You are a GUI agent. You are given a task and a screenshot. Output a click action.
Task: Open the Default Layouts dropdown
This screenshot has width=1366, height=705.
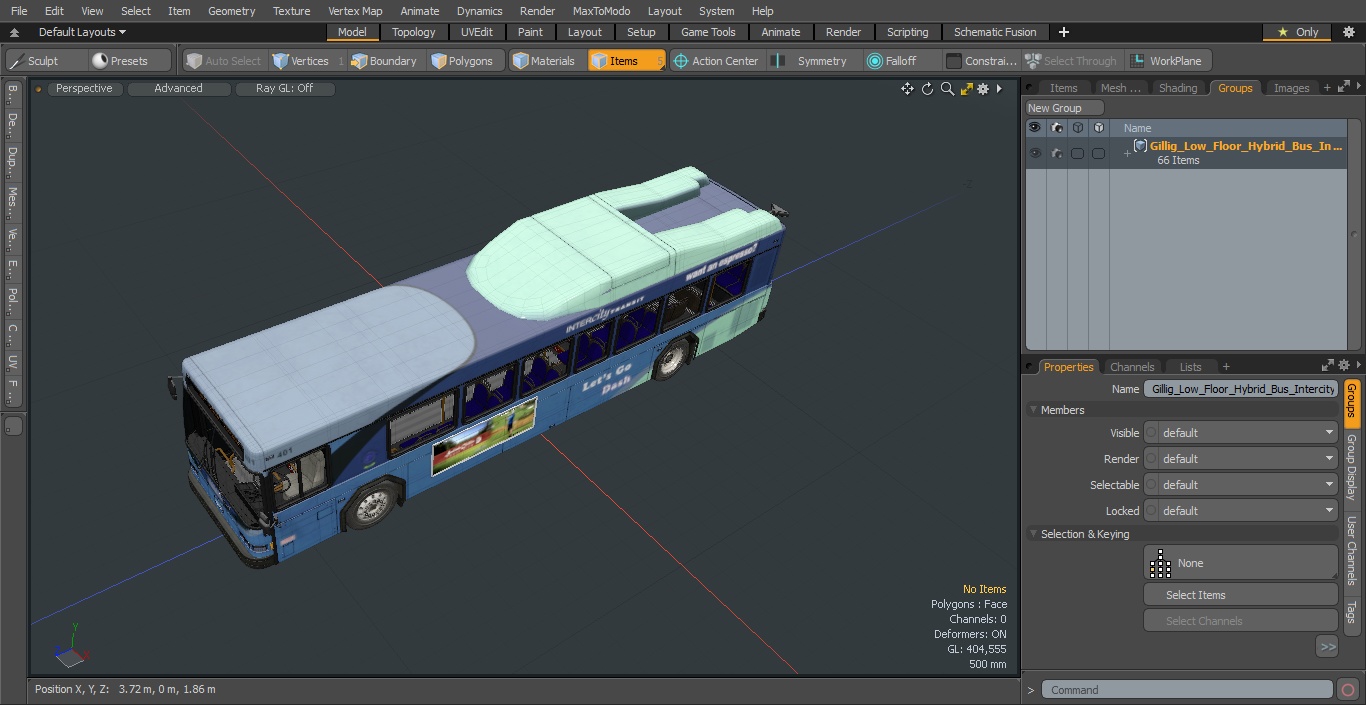(x=82, y=32)
